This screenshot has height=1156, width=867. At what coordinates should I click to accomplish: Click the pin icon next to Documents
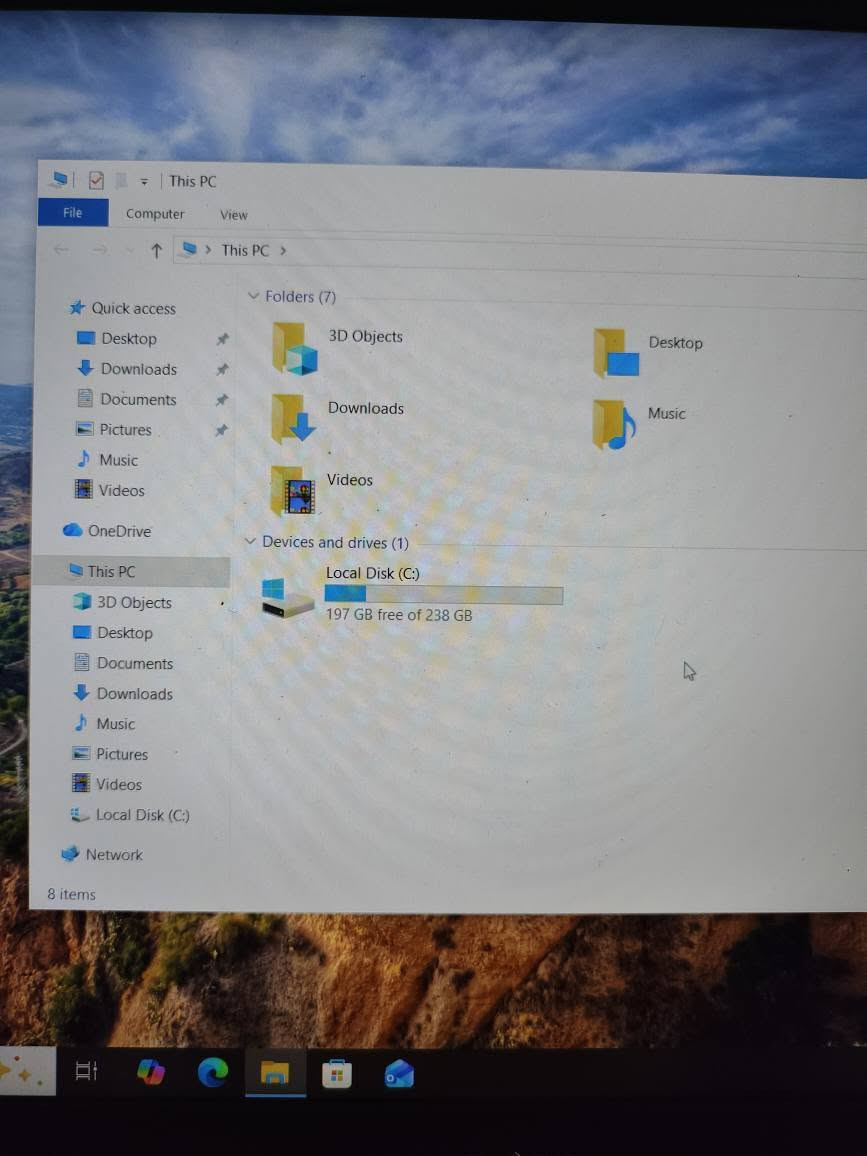pyautogui.click(x=222, y=400)
